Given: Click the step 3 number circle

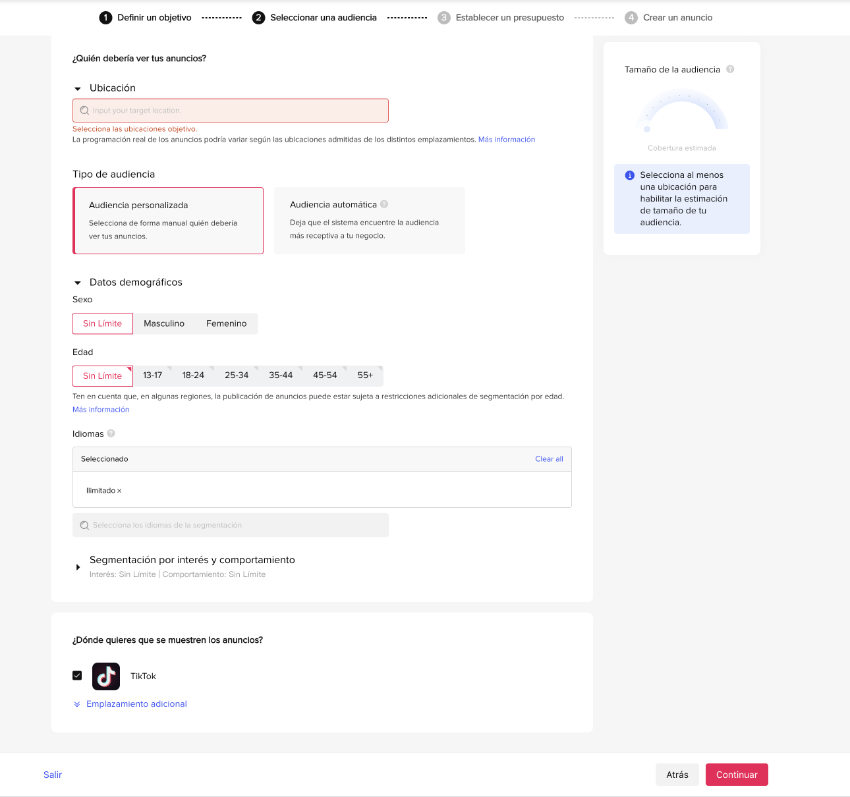Looking at the screenshot, I should [x=444, y=18].
